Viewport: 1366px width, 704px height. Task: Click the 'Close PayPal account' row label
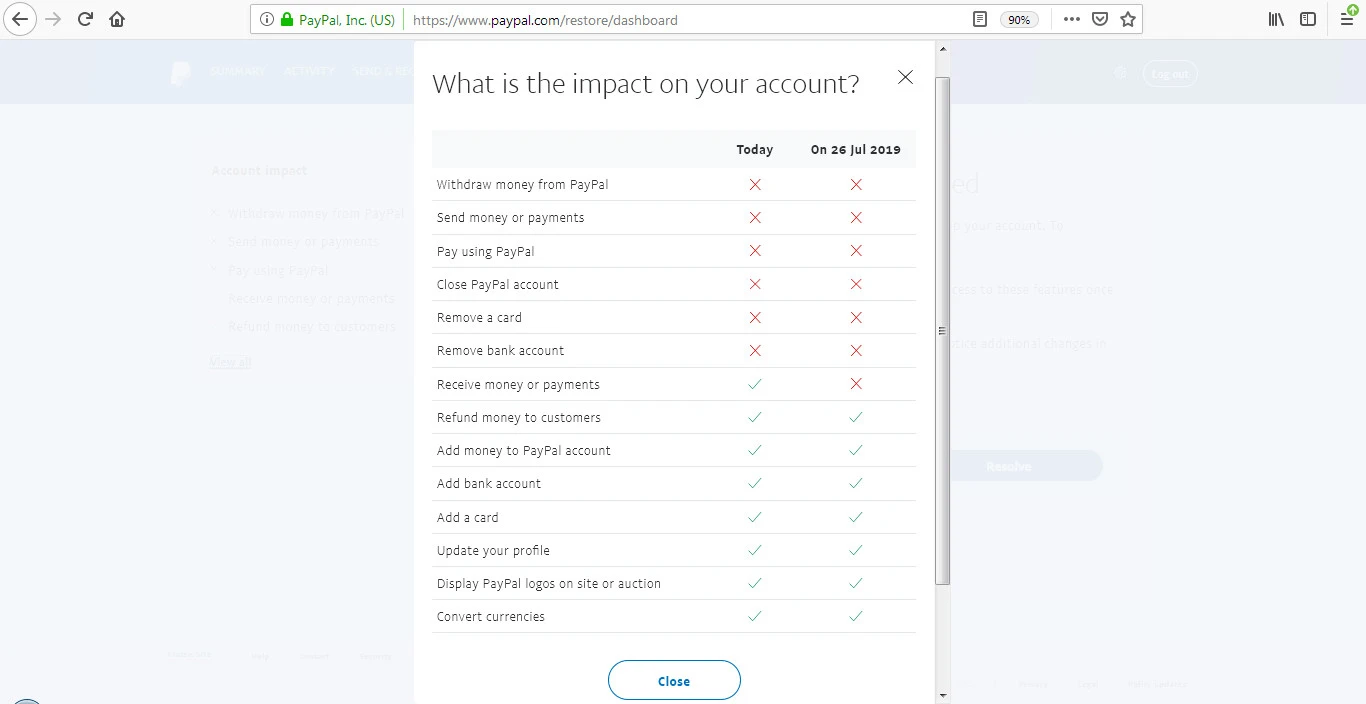click(x=498, y=284)
